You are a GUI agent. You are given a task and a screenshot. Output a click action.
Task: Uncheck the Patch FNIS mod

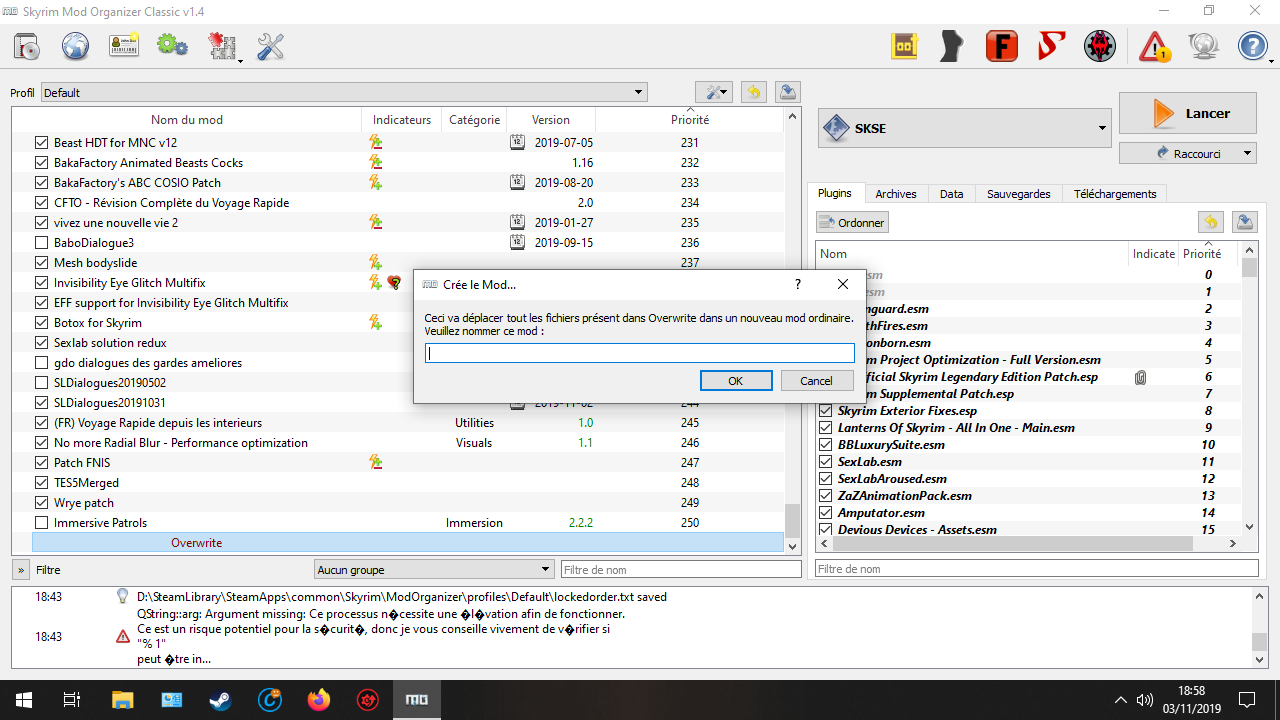click(x=41, y=463)
